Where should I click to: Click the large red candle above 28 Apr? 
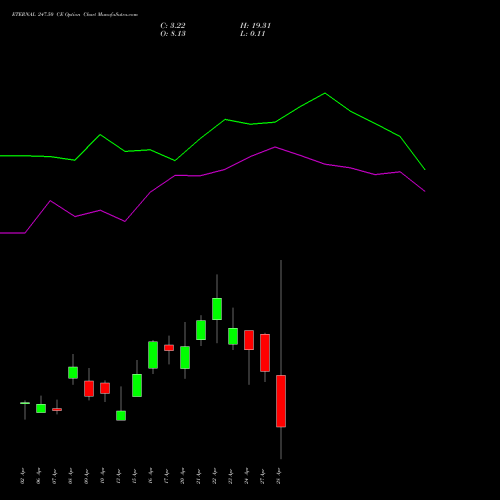pyautogui.click(x=281, y=401)
